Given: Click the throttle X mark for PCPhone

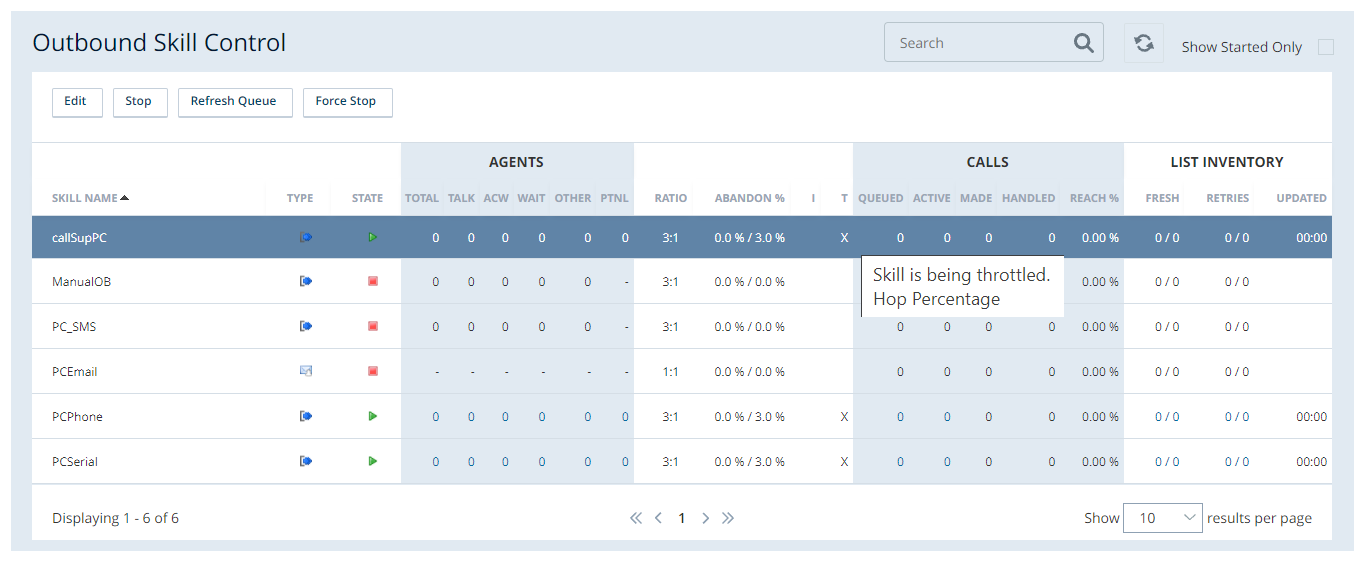Looking at the screenshot, I should (844, 417).
